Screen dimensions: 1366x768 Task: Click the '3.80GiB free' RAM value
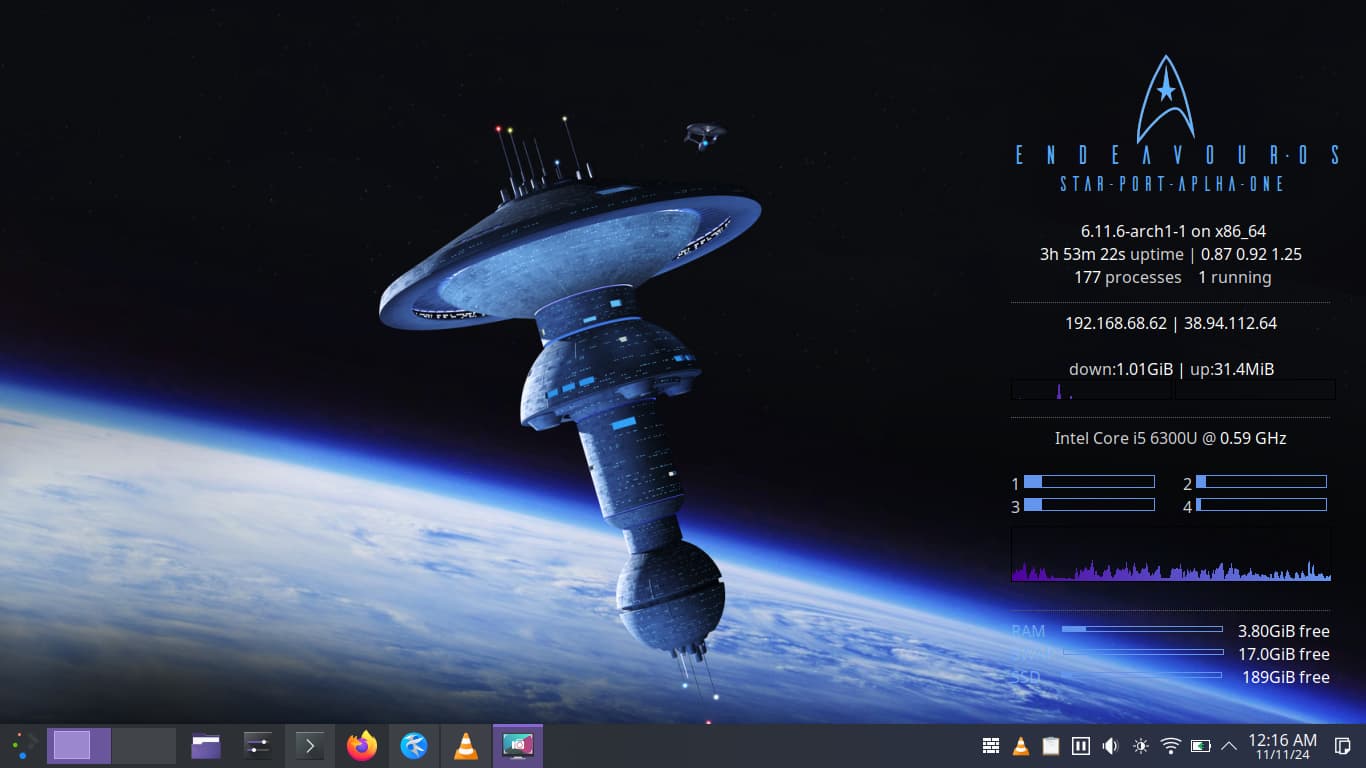[x=1284, y=631]
